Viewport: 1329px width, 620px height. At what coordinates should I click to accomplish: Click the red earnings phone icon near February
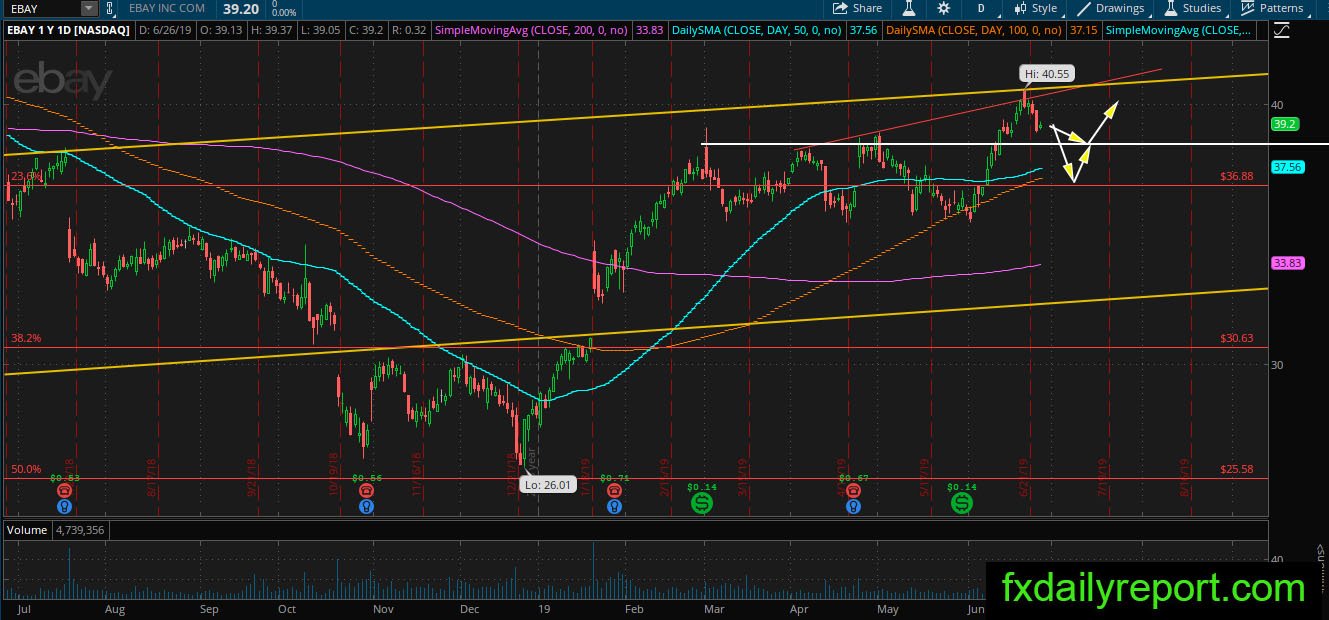612,491
